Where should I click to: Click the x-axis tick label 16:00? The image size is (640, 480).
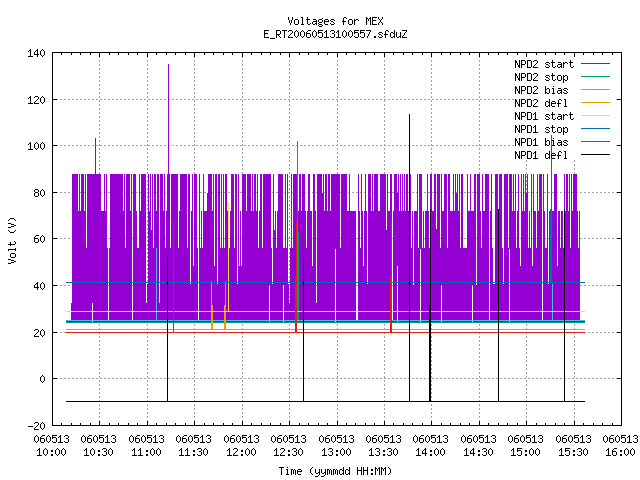(x=620, y=453)
